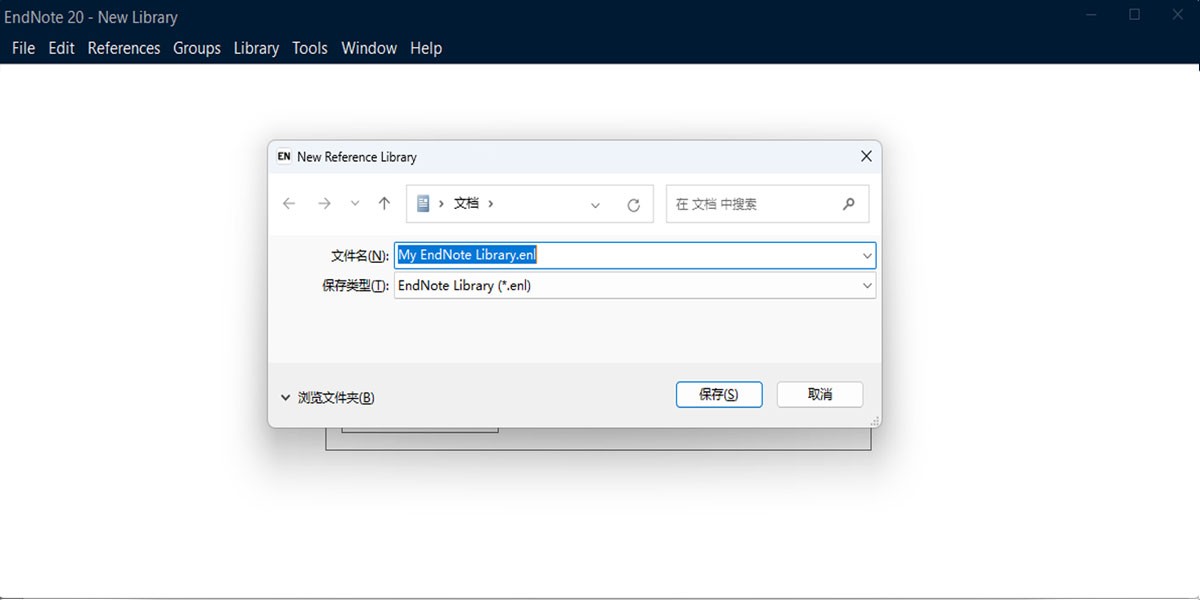Open the References menu

(124, 48)
